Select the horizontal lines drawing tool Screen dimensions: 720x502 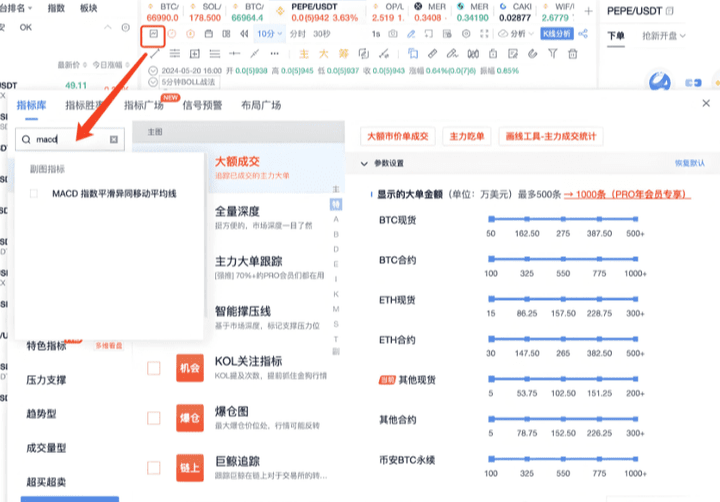click(x=175, y=54)
